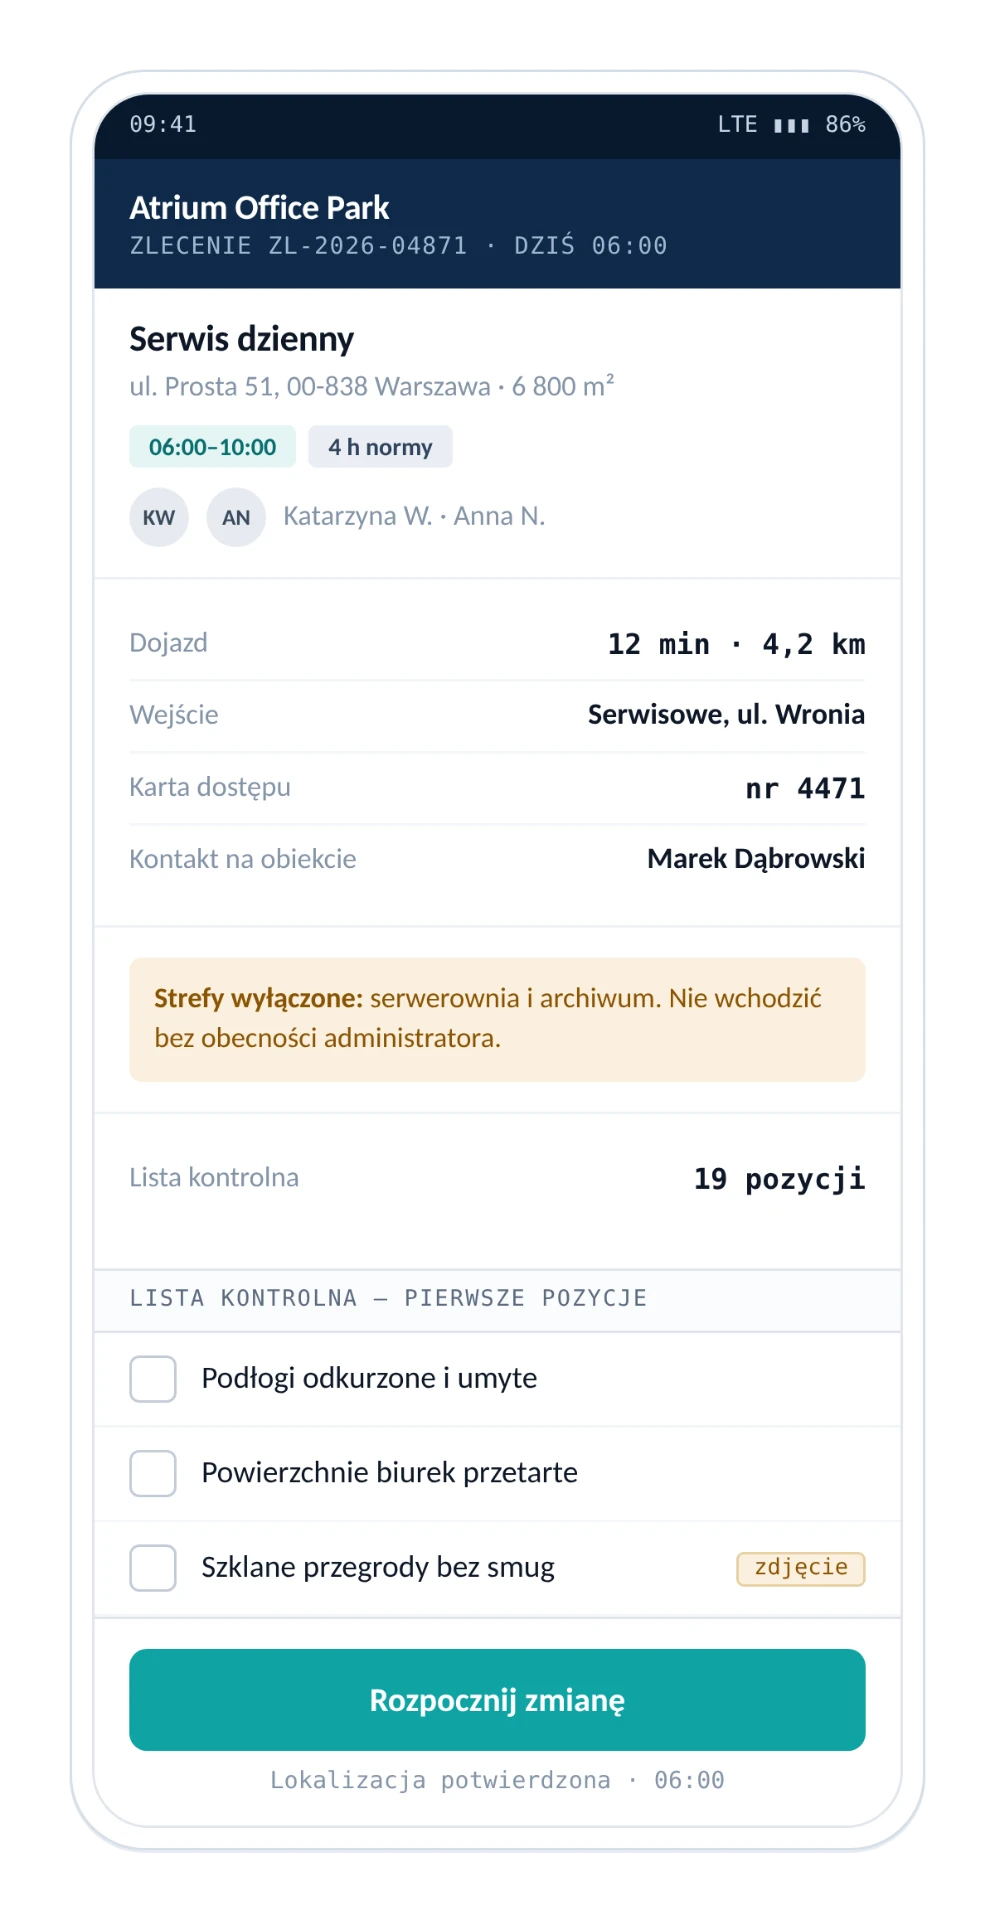The image size is (995, 1920).
Task: Open the Karta dostępu nr 4471 row
Action: point(497,788)
